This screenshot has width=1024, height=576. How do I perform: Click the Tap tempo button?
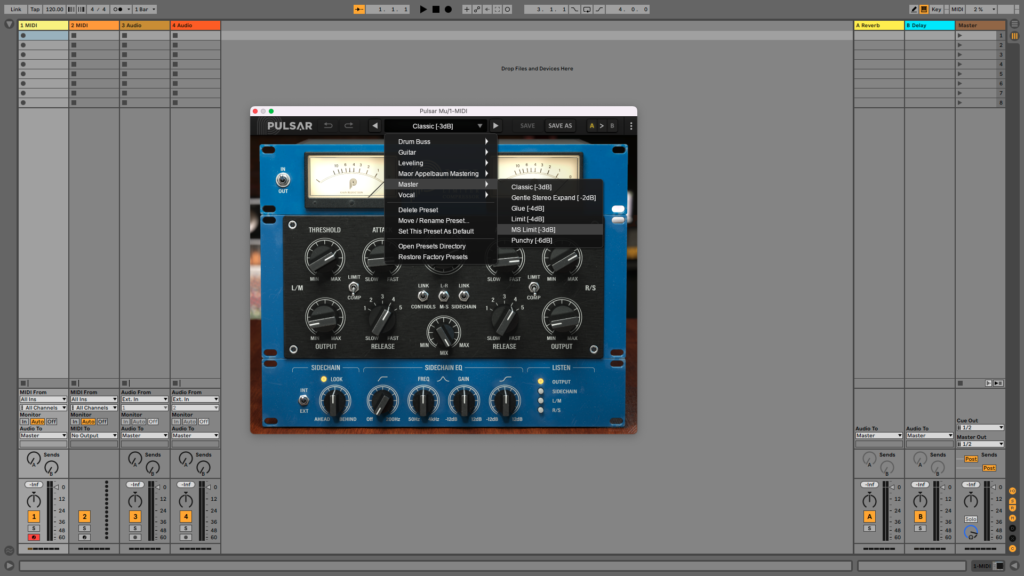35,9
